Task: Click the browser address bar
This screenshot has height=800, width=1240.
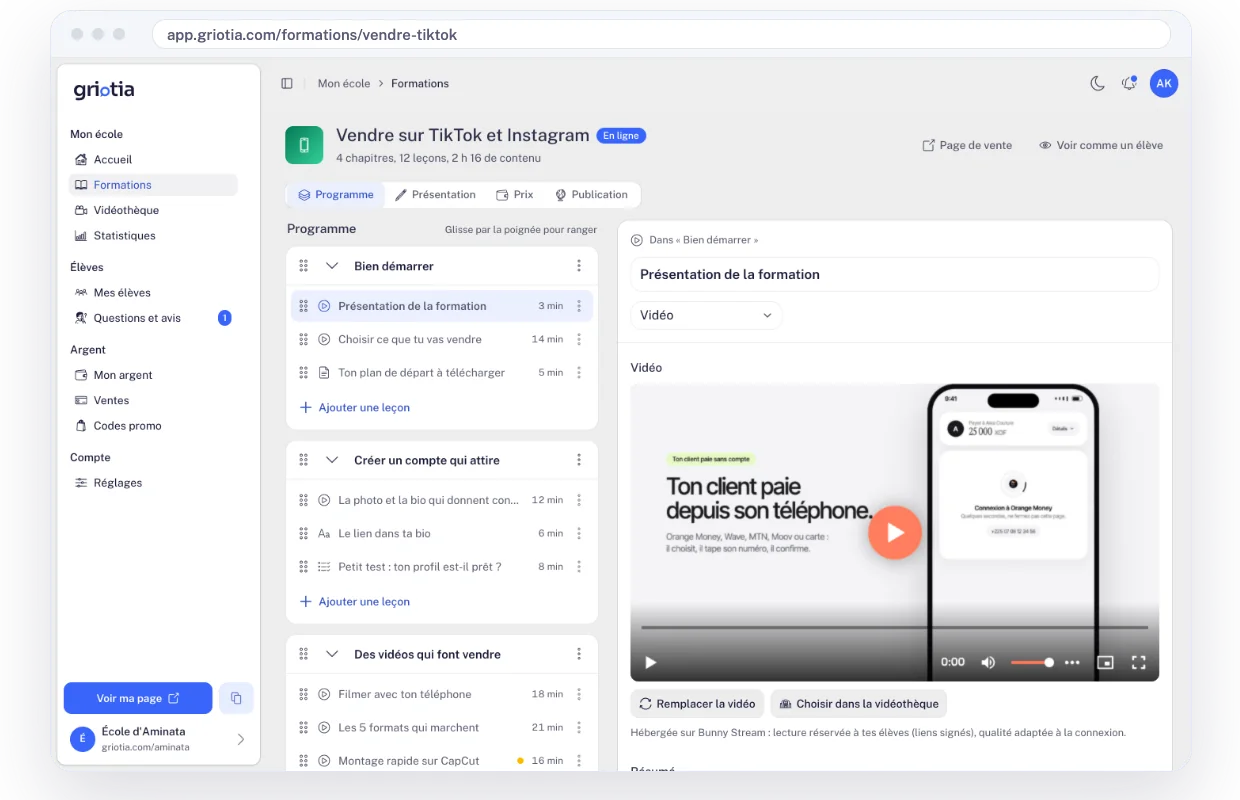Action: coord(660,34)
